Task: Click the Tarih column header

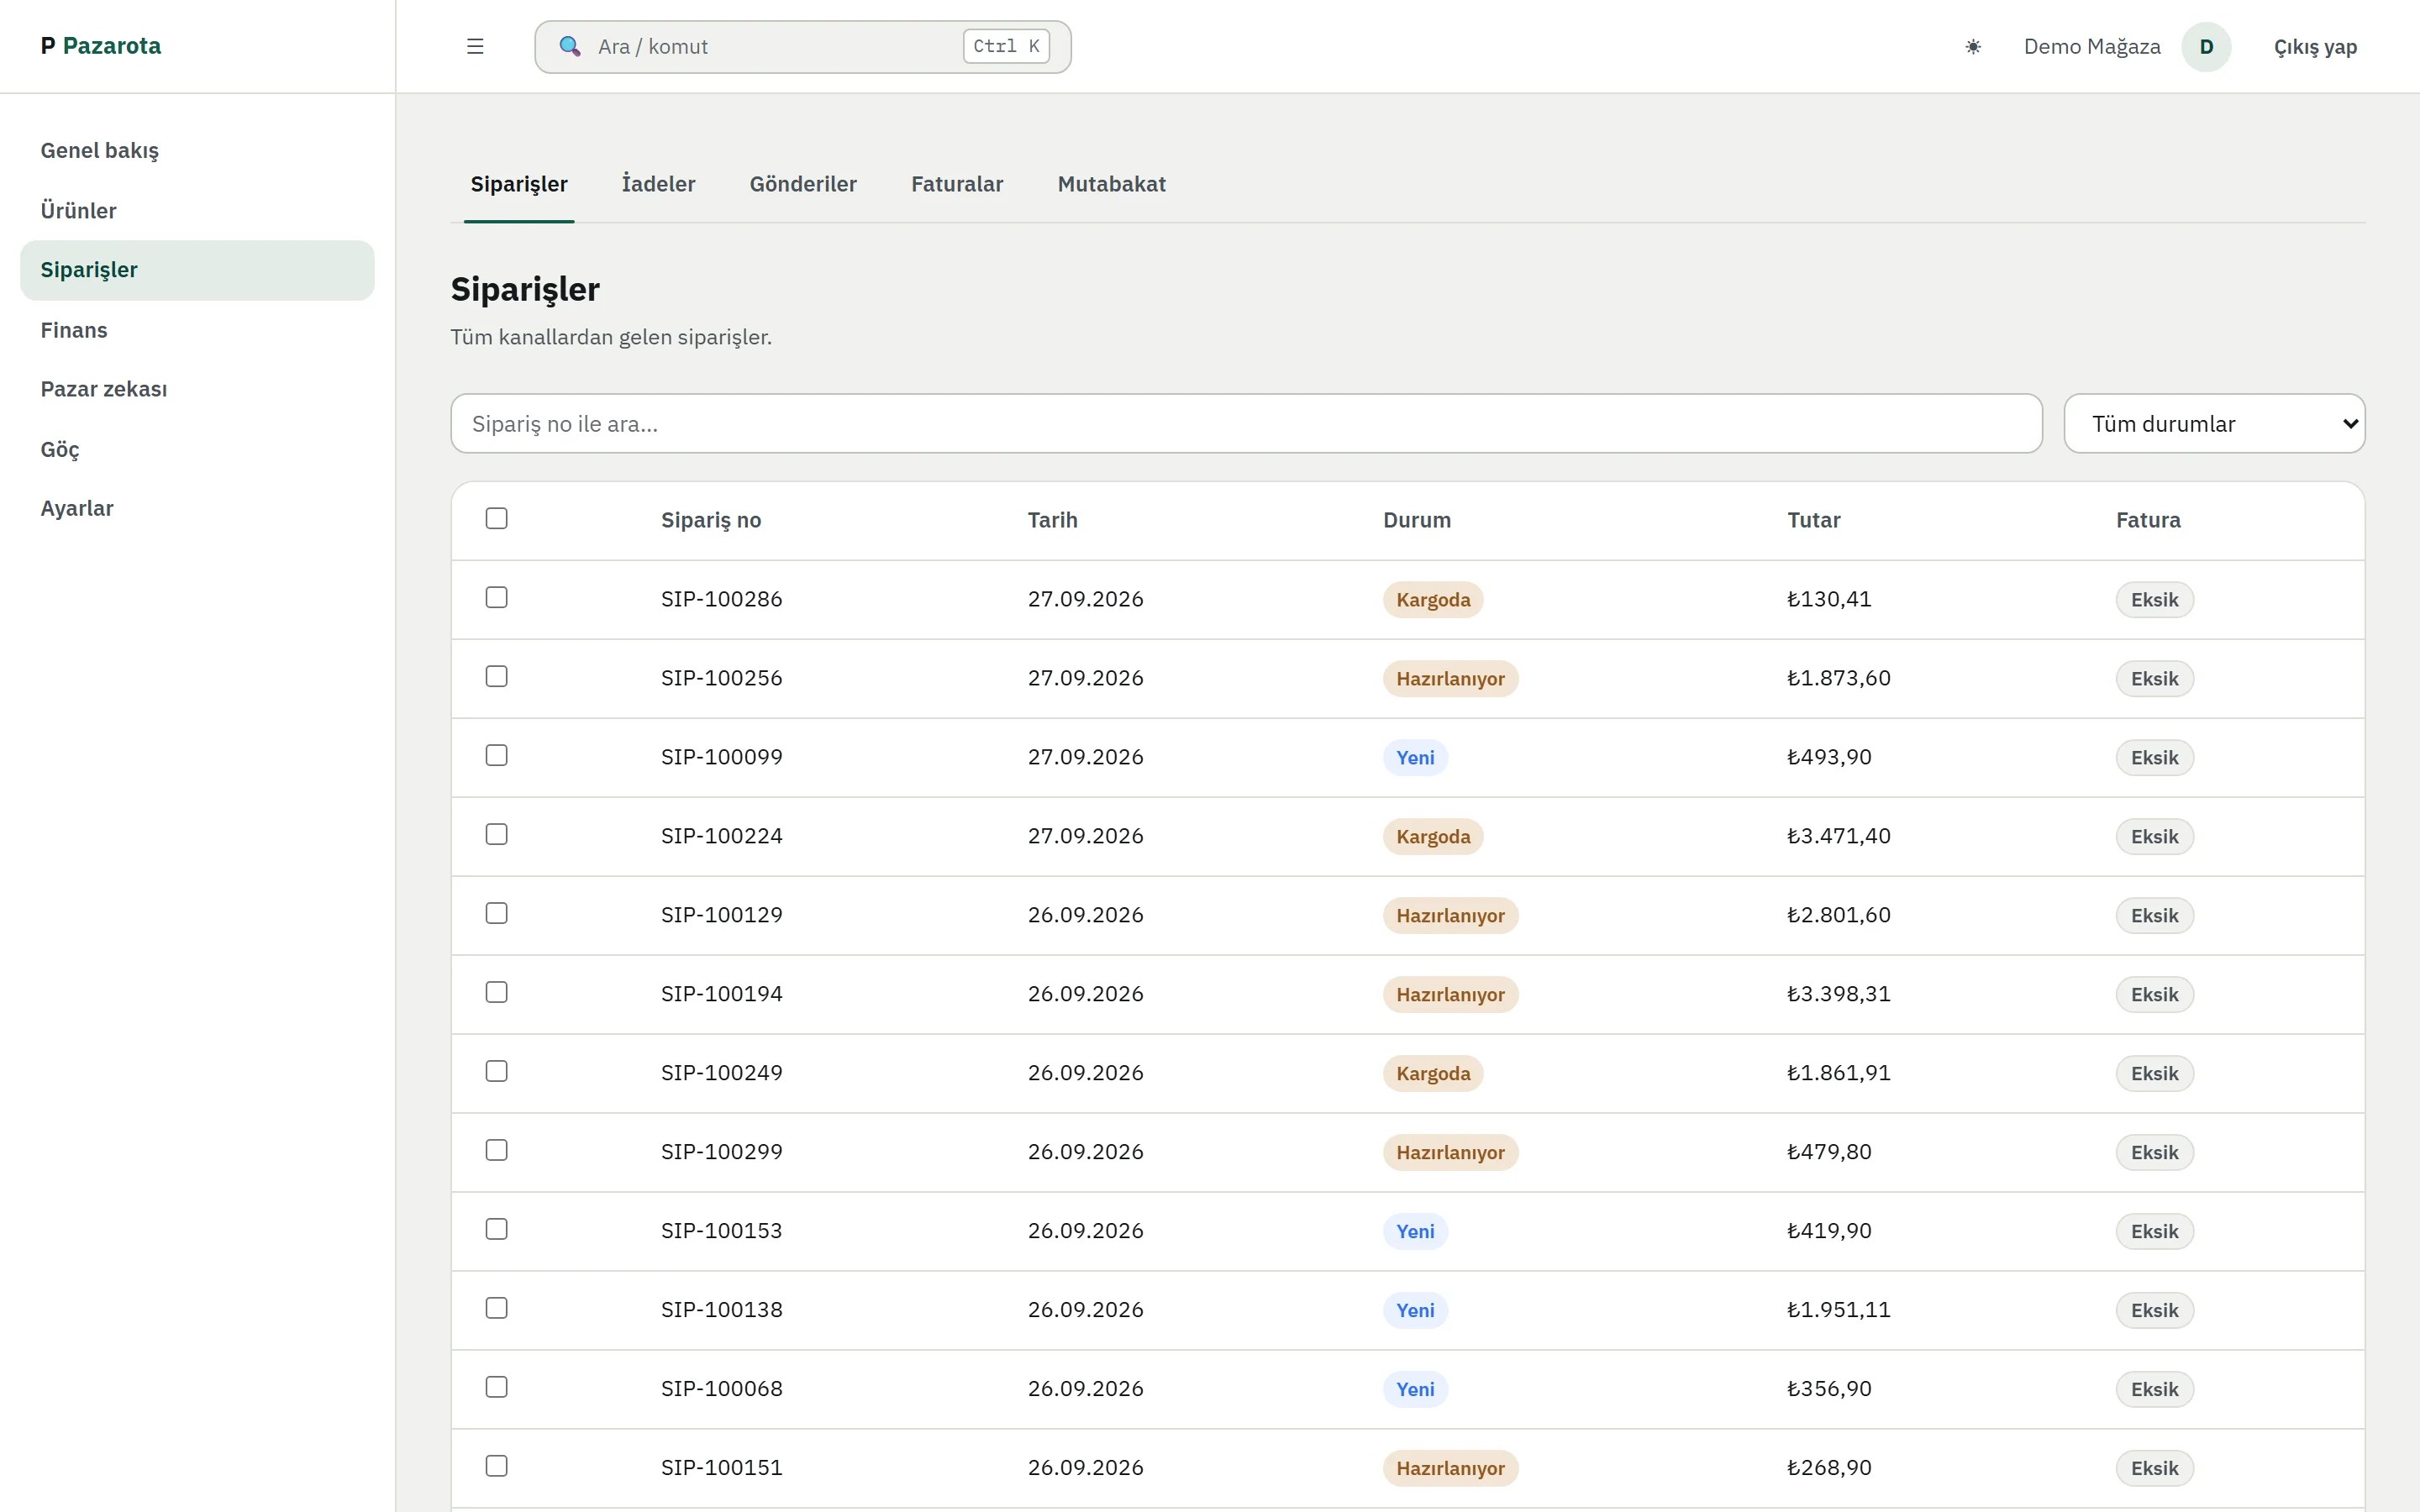Action: click(x=1052, y=520)
